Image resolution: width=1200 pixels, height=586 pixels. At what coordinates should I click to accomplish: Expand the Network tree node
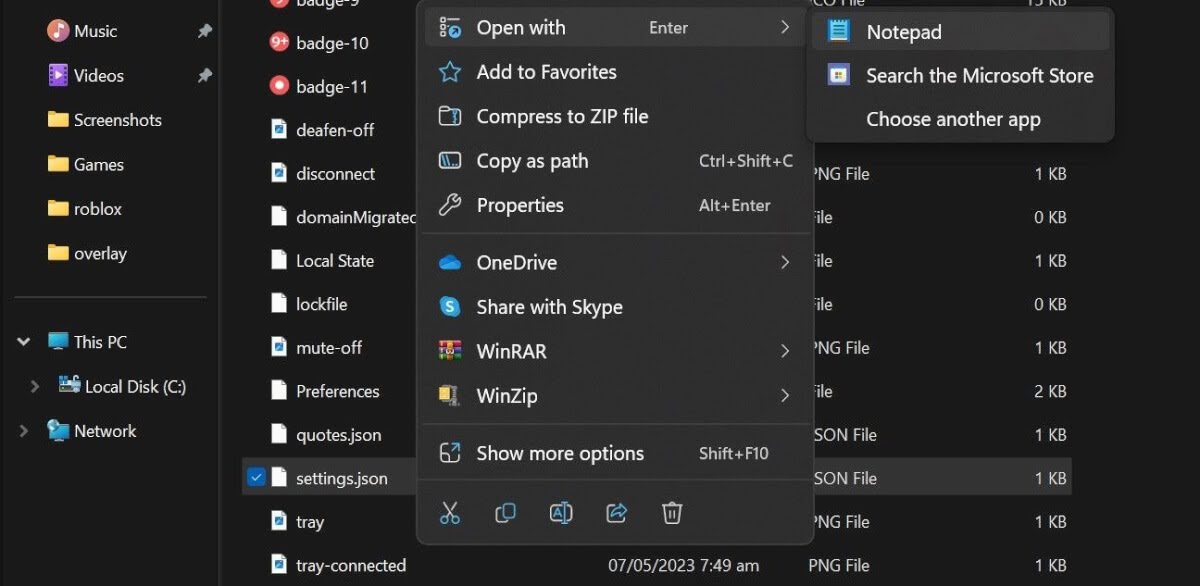pyautogui.click(x=24, y=431)
